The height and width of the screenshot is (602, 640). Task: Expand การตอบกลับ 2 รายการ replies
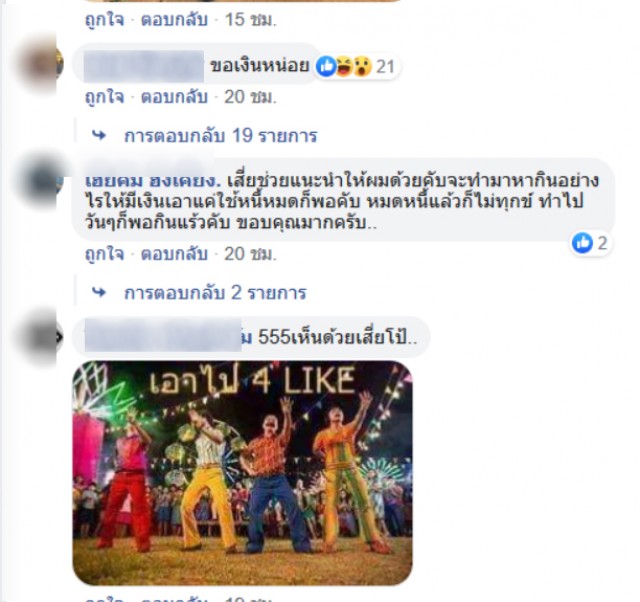tap(215, 293)
